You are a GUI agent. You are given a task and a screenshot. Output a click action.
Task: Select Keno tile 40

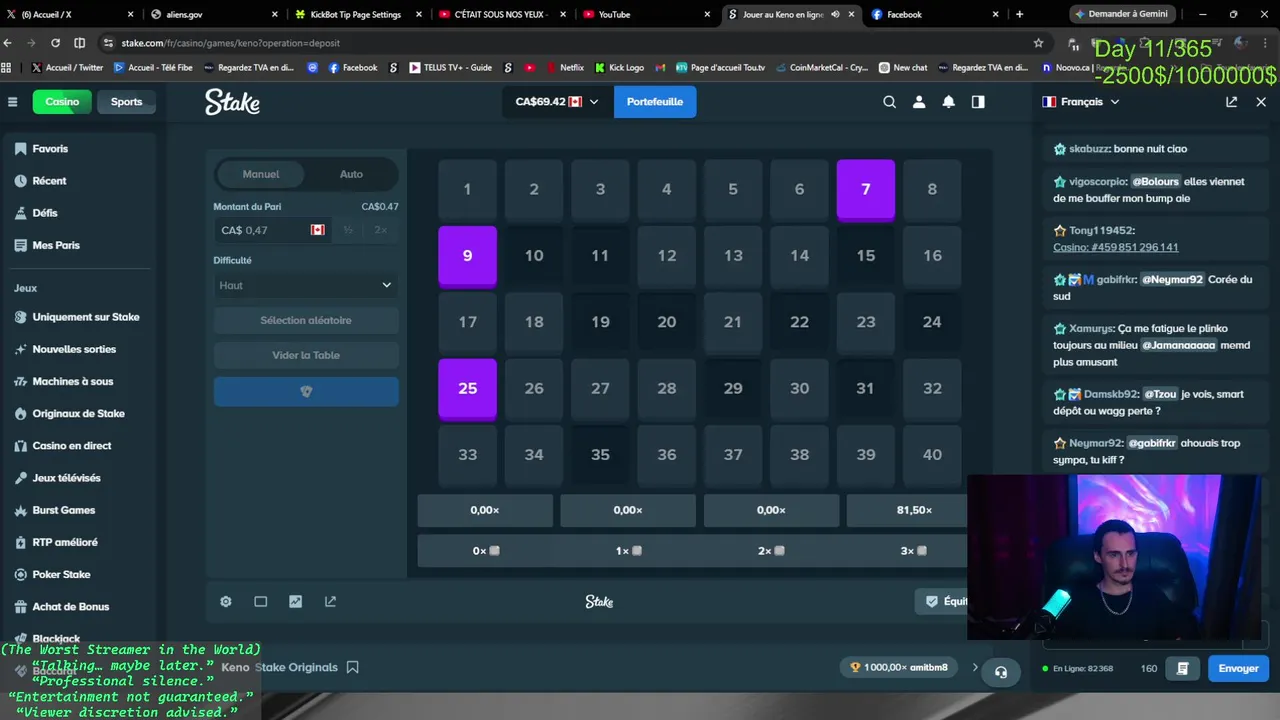click(x=932, y=454)
